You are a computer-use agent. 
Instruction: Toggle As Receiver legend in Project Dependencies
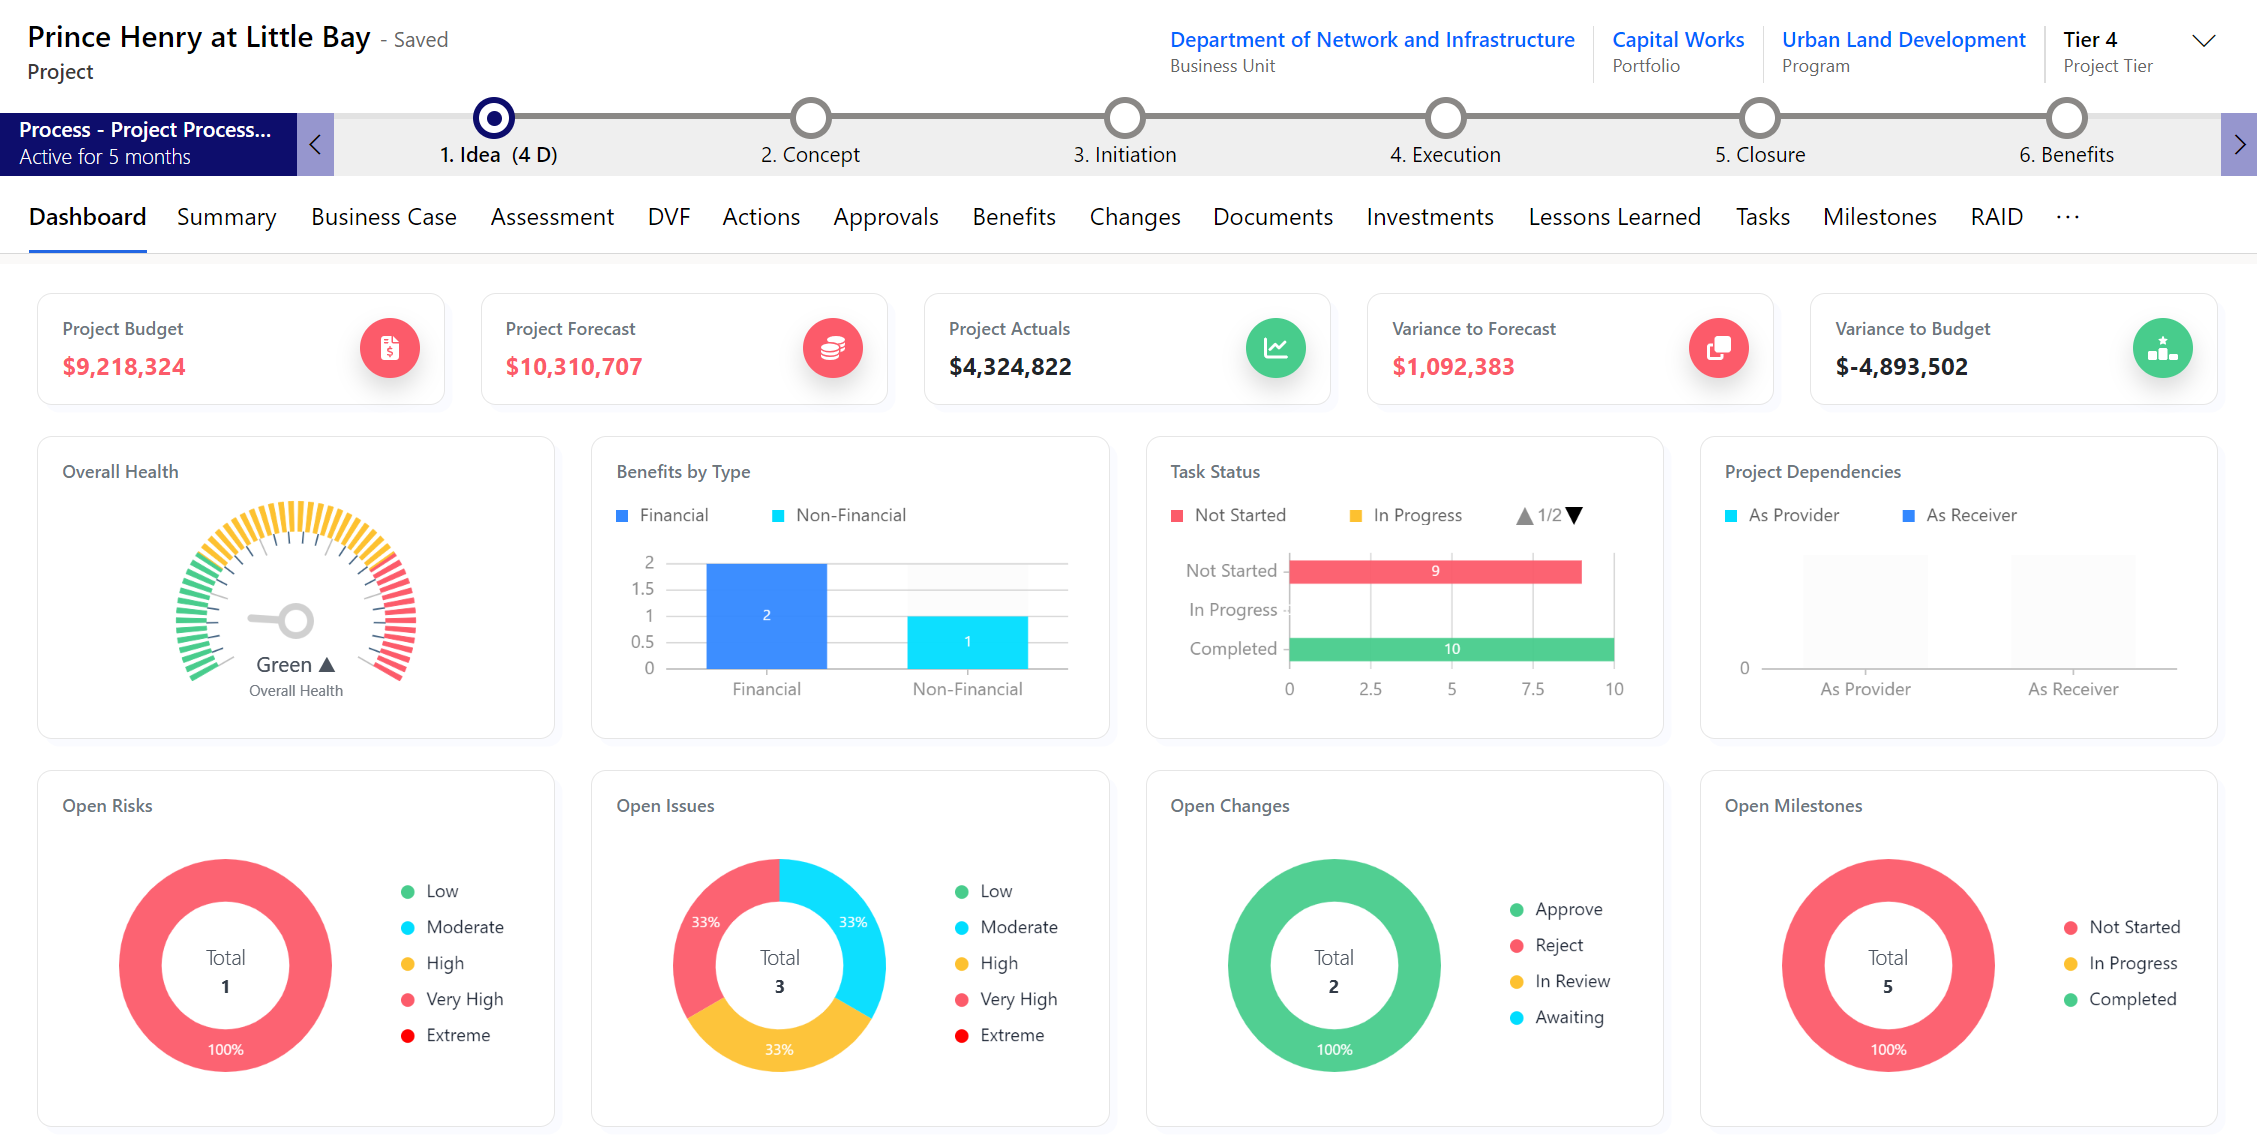(x=1960, y=515)
